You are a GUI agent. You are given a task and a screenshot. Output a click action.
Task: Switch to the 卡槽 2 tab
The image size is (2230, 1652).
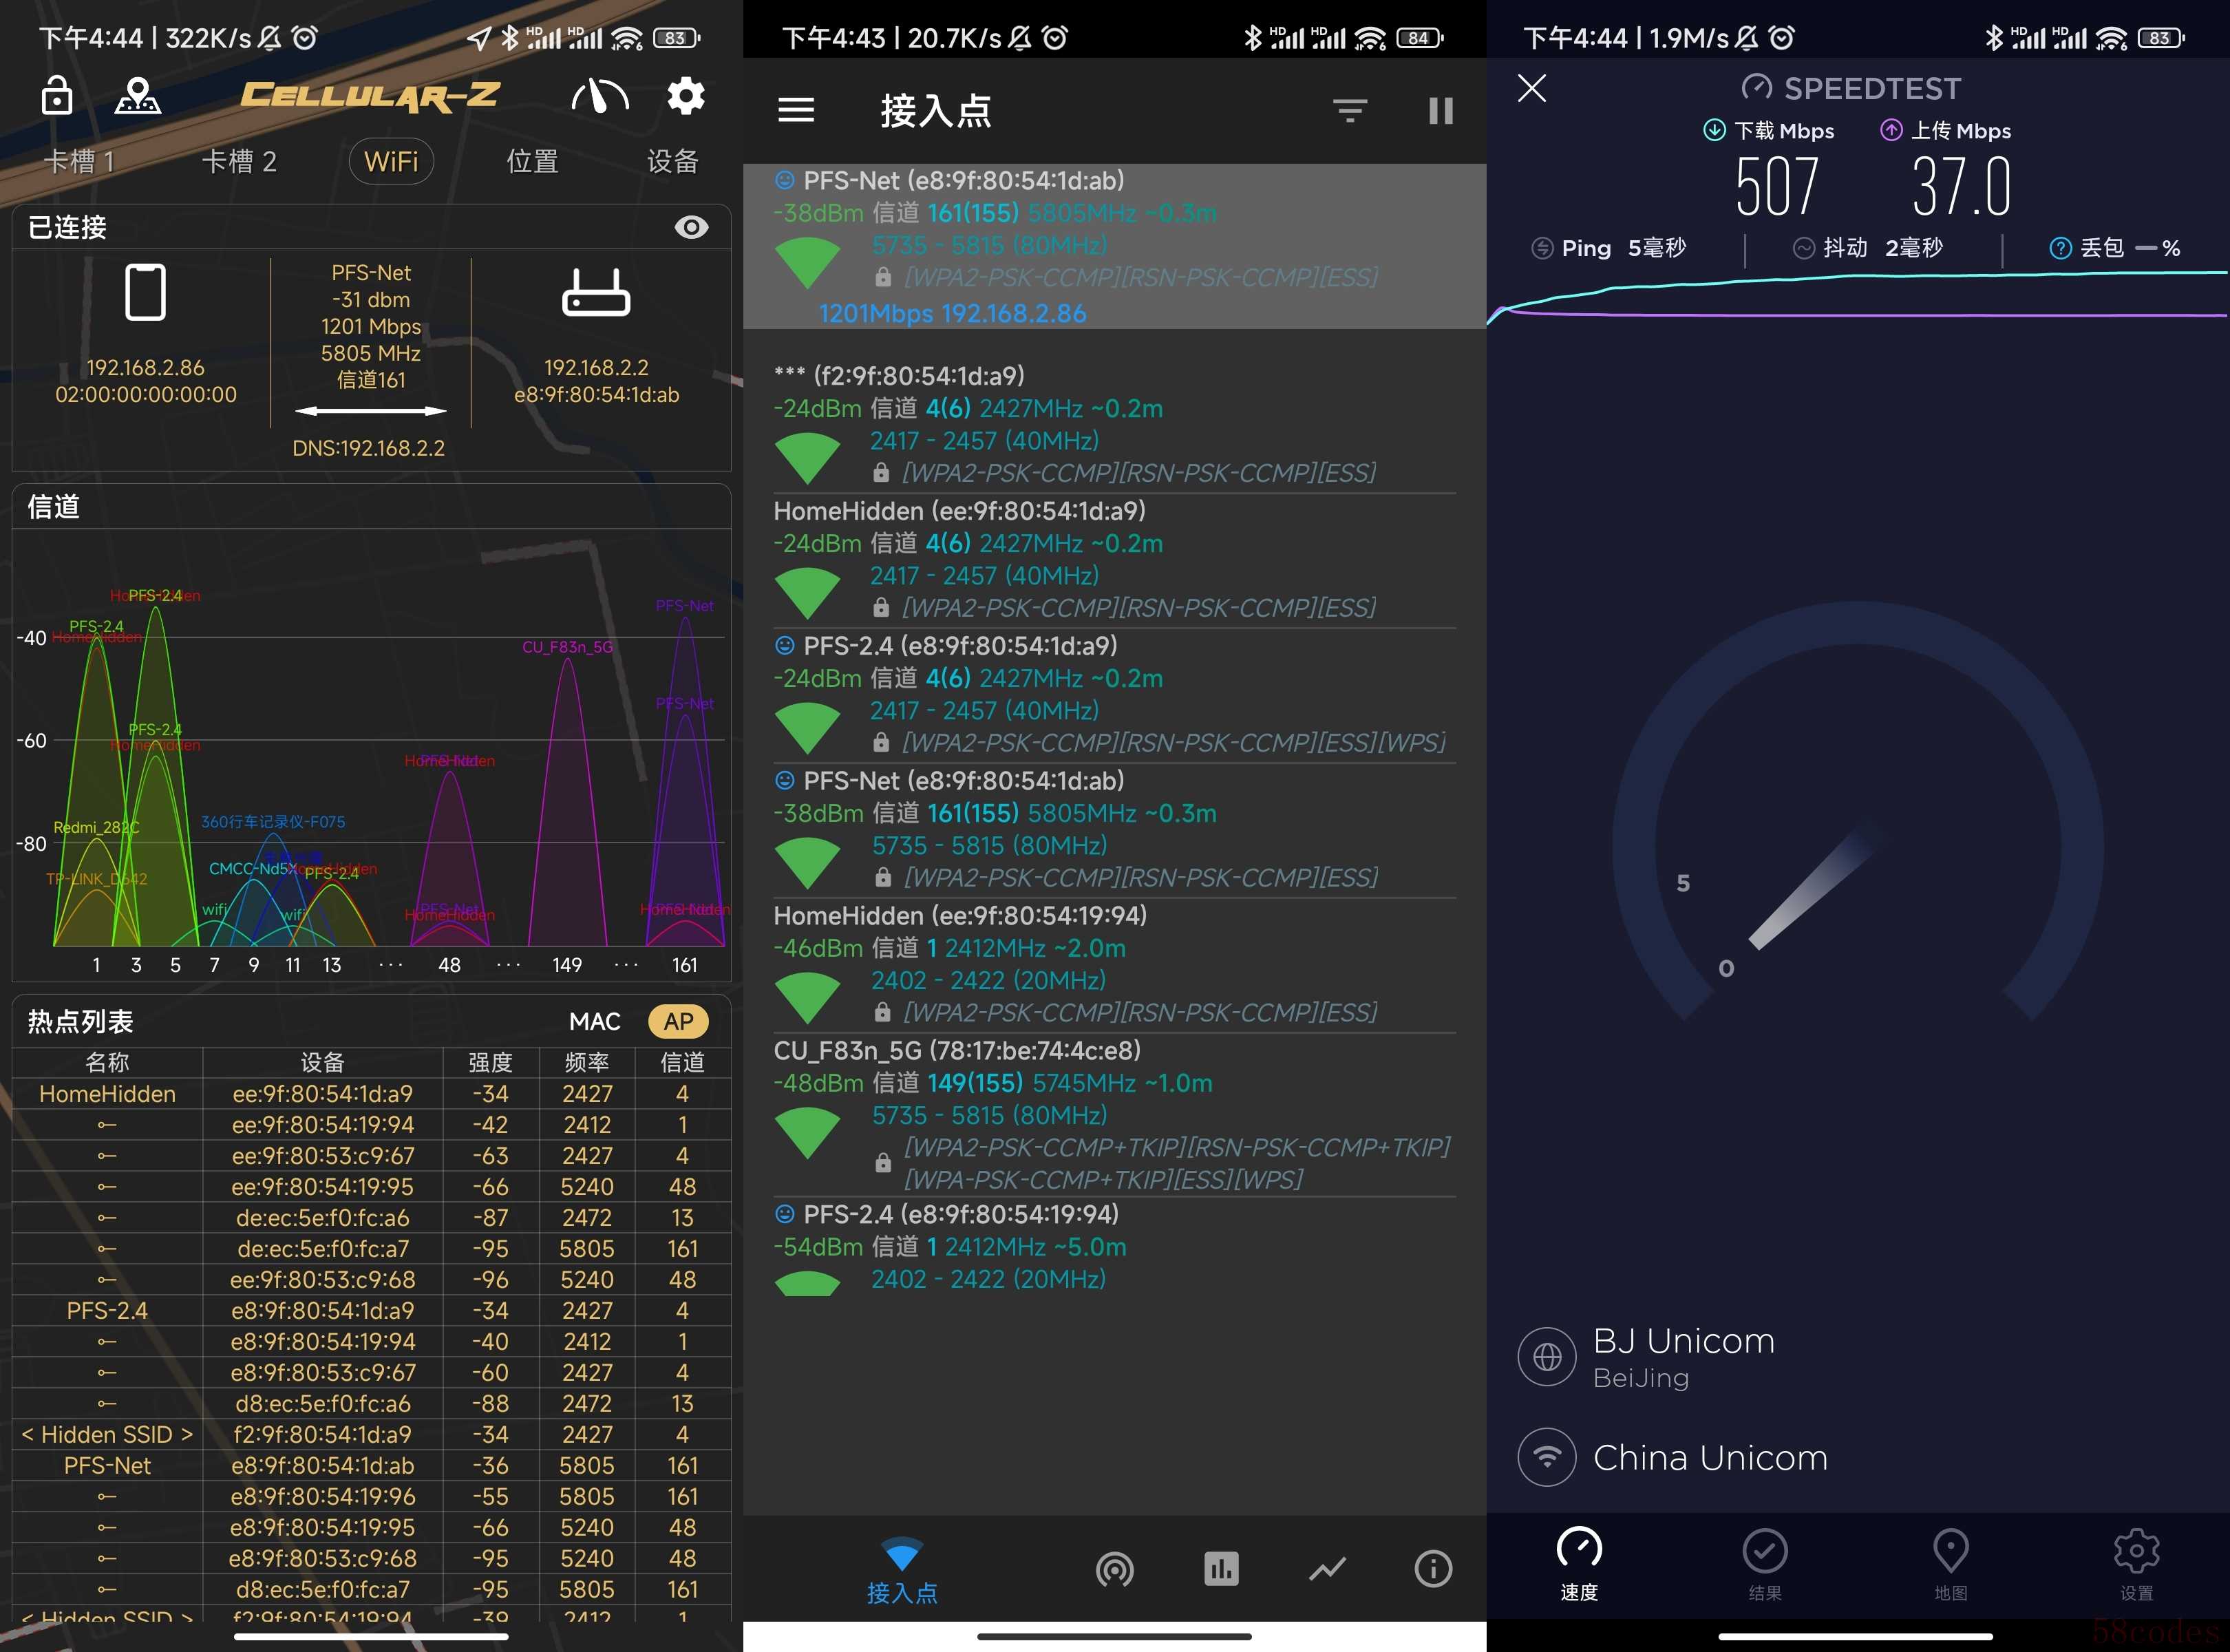[239, 161]
